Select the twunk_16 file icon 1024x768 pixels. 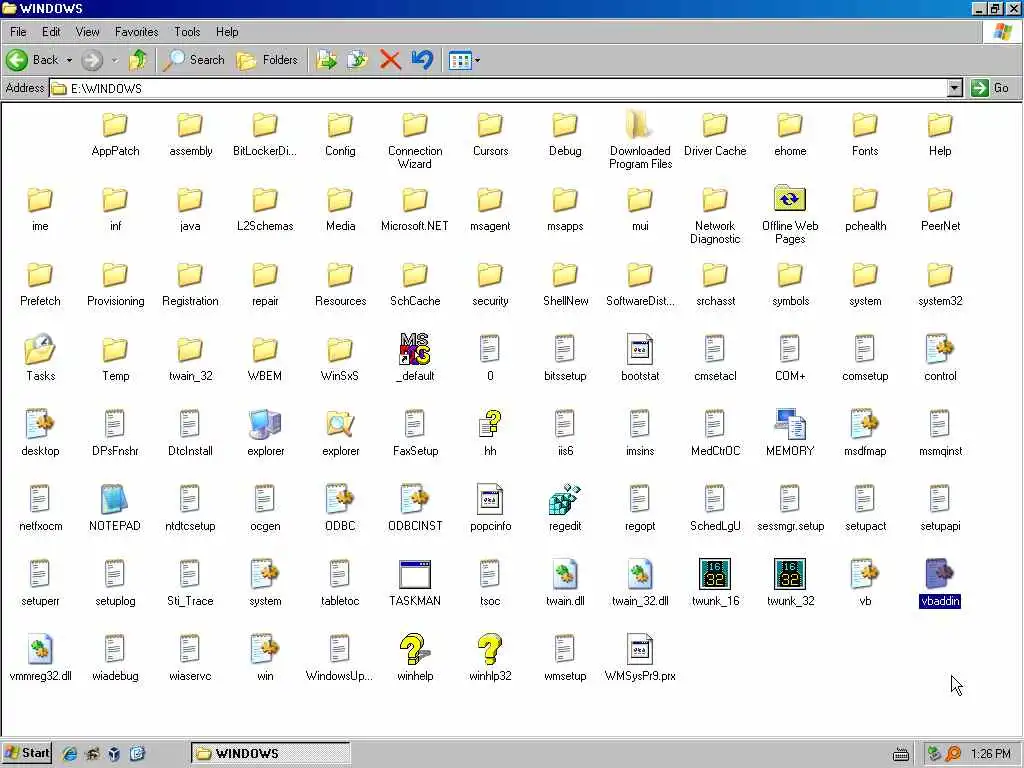[715, 575]
